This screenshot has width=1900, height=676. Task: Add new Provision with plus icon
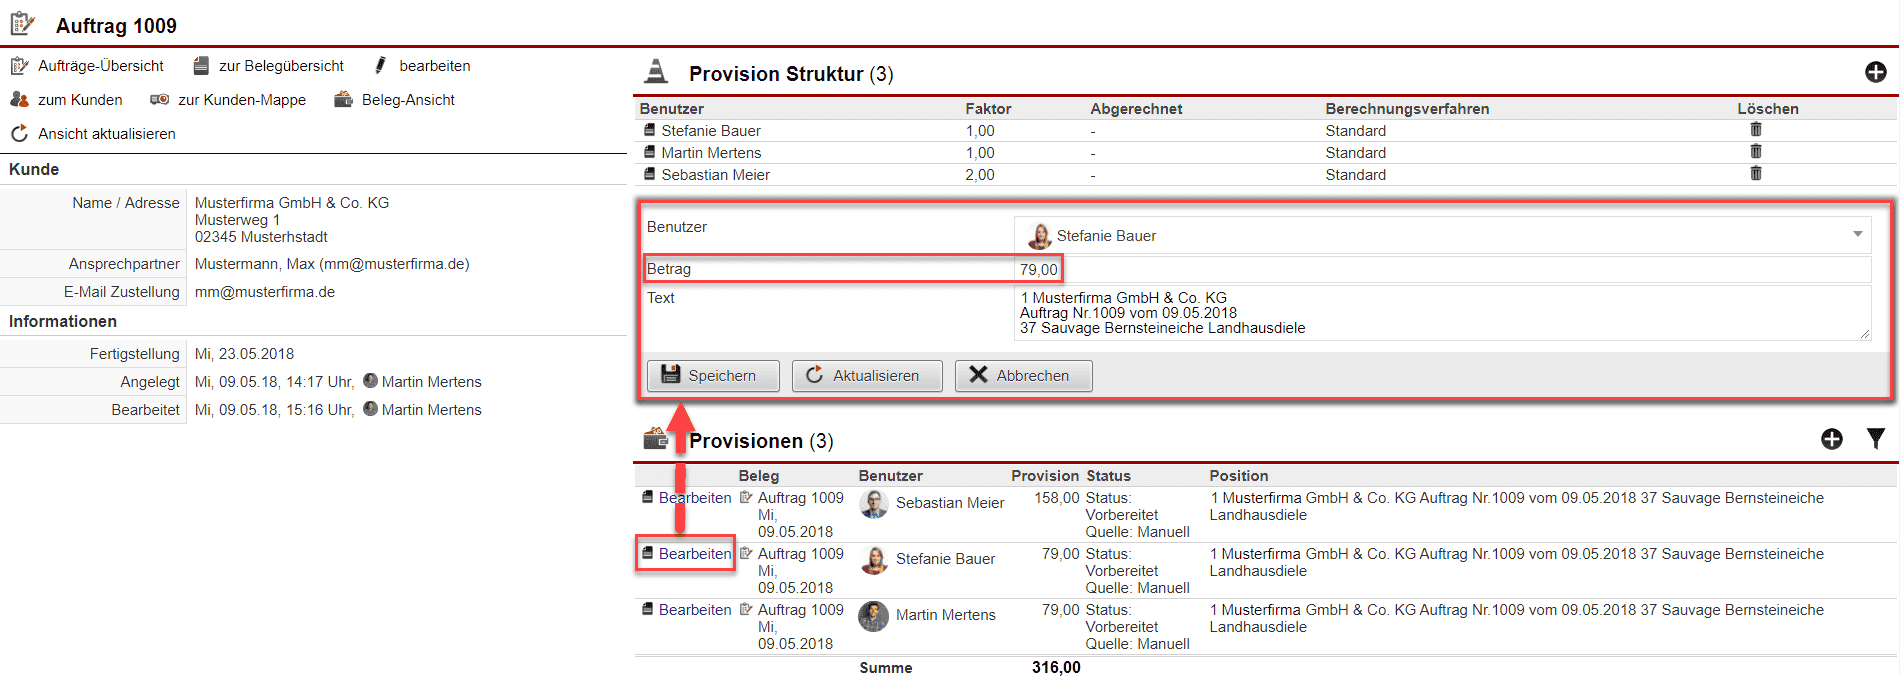click(x=1832, y=439)
